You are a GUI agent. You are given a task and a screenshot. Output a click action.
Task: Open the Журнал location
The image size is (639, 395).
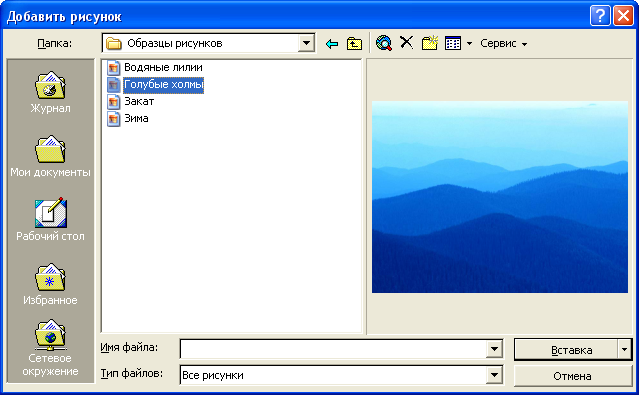click(x=51, y=93)
